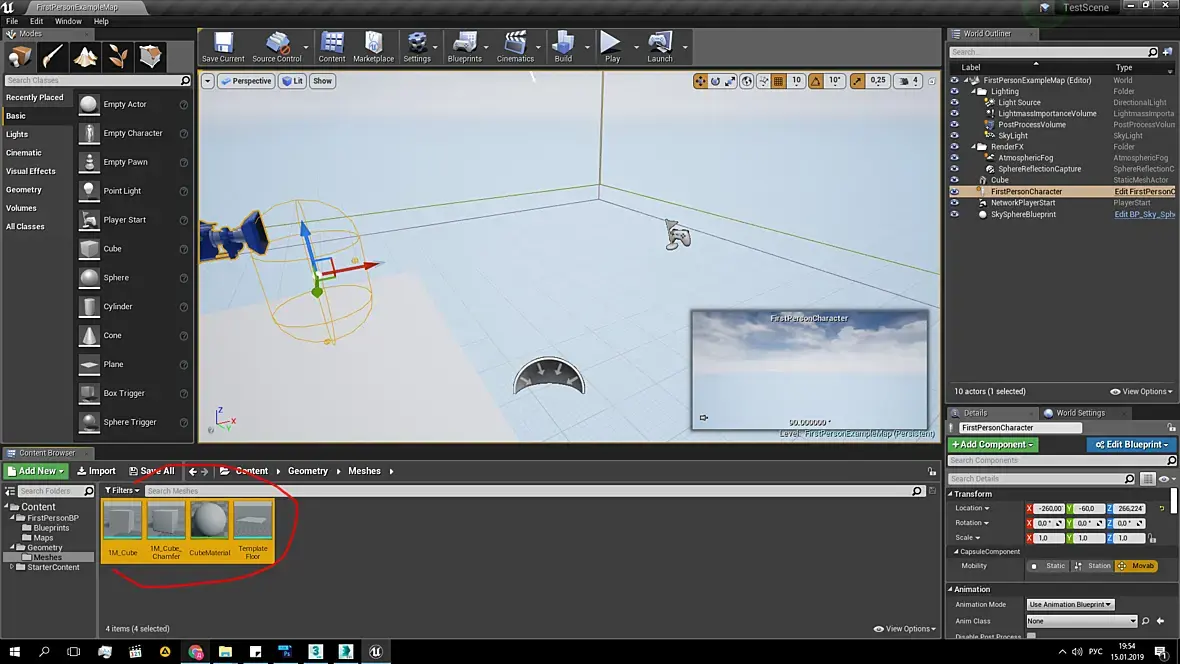Click the Blueprints toolbar icon
Image resolution: width=1180 pixels, height=664 pixels.
pyautogui.click(x=464, y=46)
